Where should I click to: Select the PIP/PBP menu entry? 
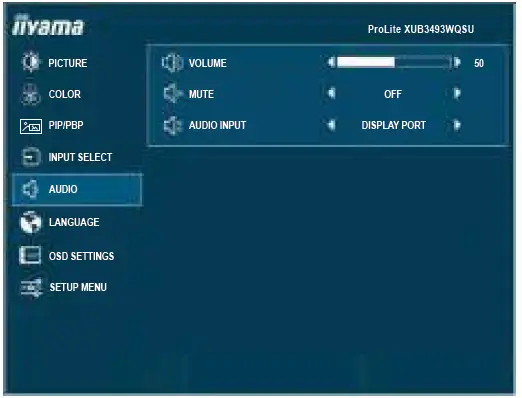(66, 125)
